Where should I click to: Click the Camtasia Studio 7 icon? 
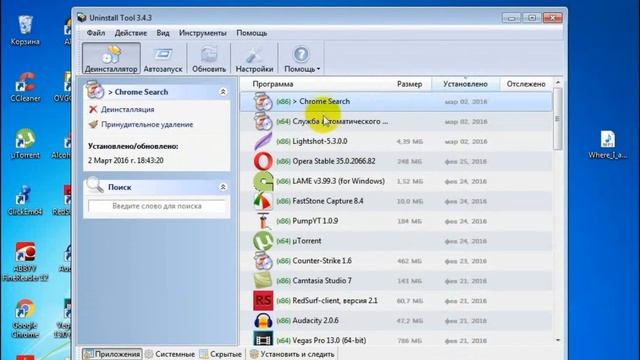click(263, 281)
